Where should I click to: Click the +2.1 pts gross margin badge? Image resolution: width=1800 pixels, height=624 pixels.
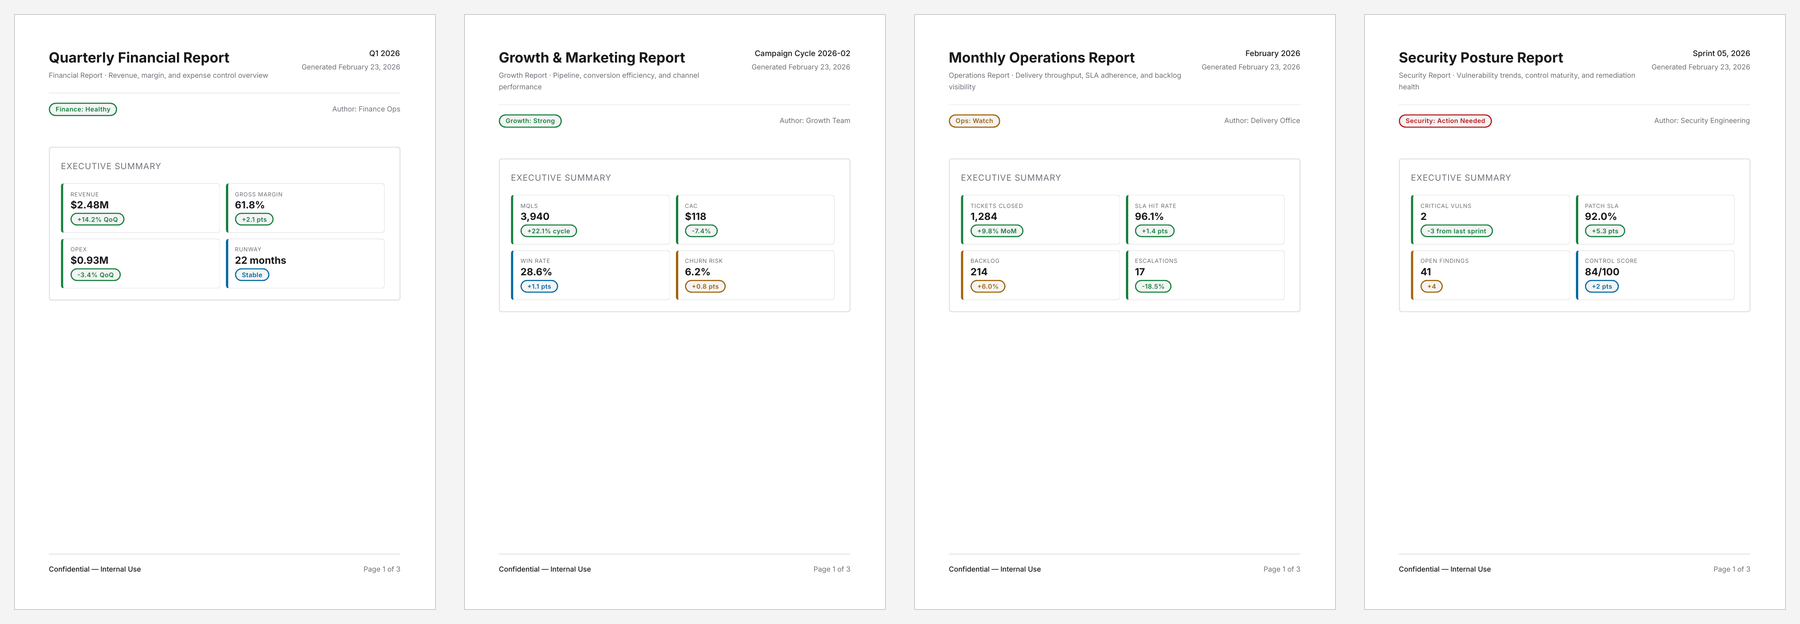(254, 219)
